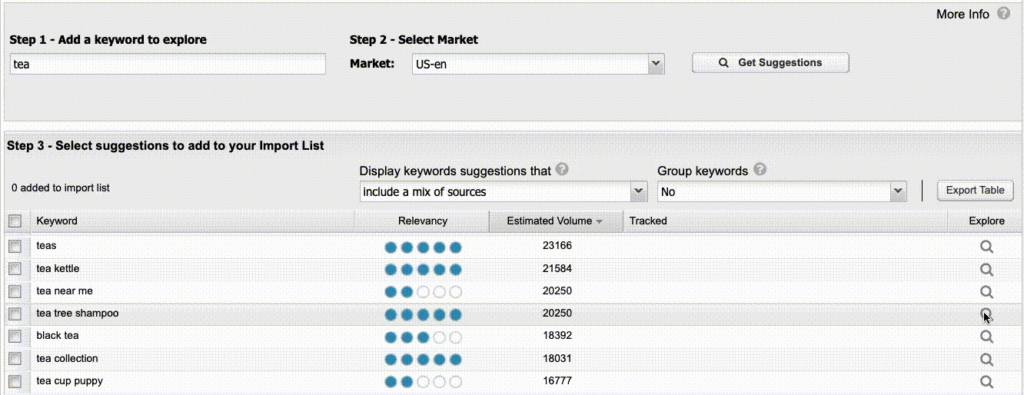The width and height of the screenshot is (1024, 395).
Task: Open the More Info help icon
Action: pyautogui.click(x=1003, y=14)
